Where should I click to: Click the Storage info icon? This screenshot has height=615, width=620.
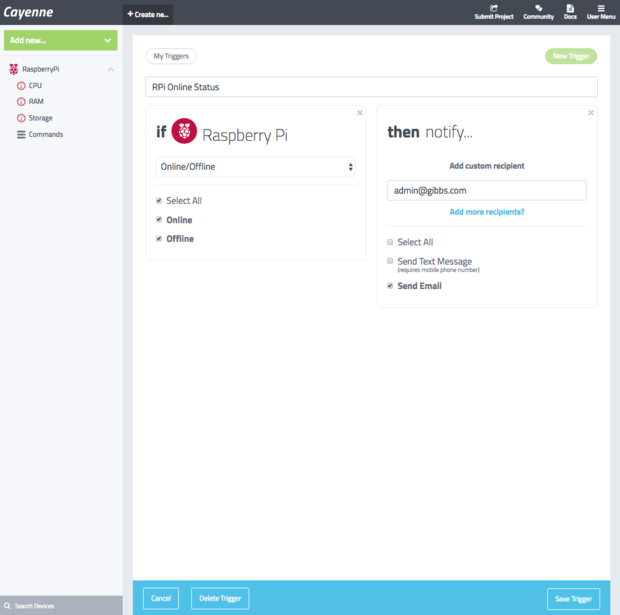point(21,118)
